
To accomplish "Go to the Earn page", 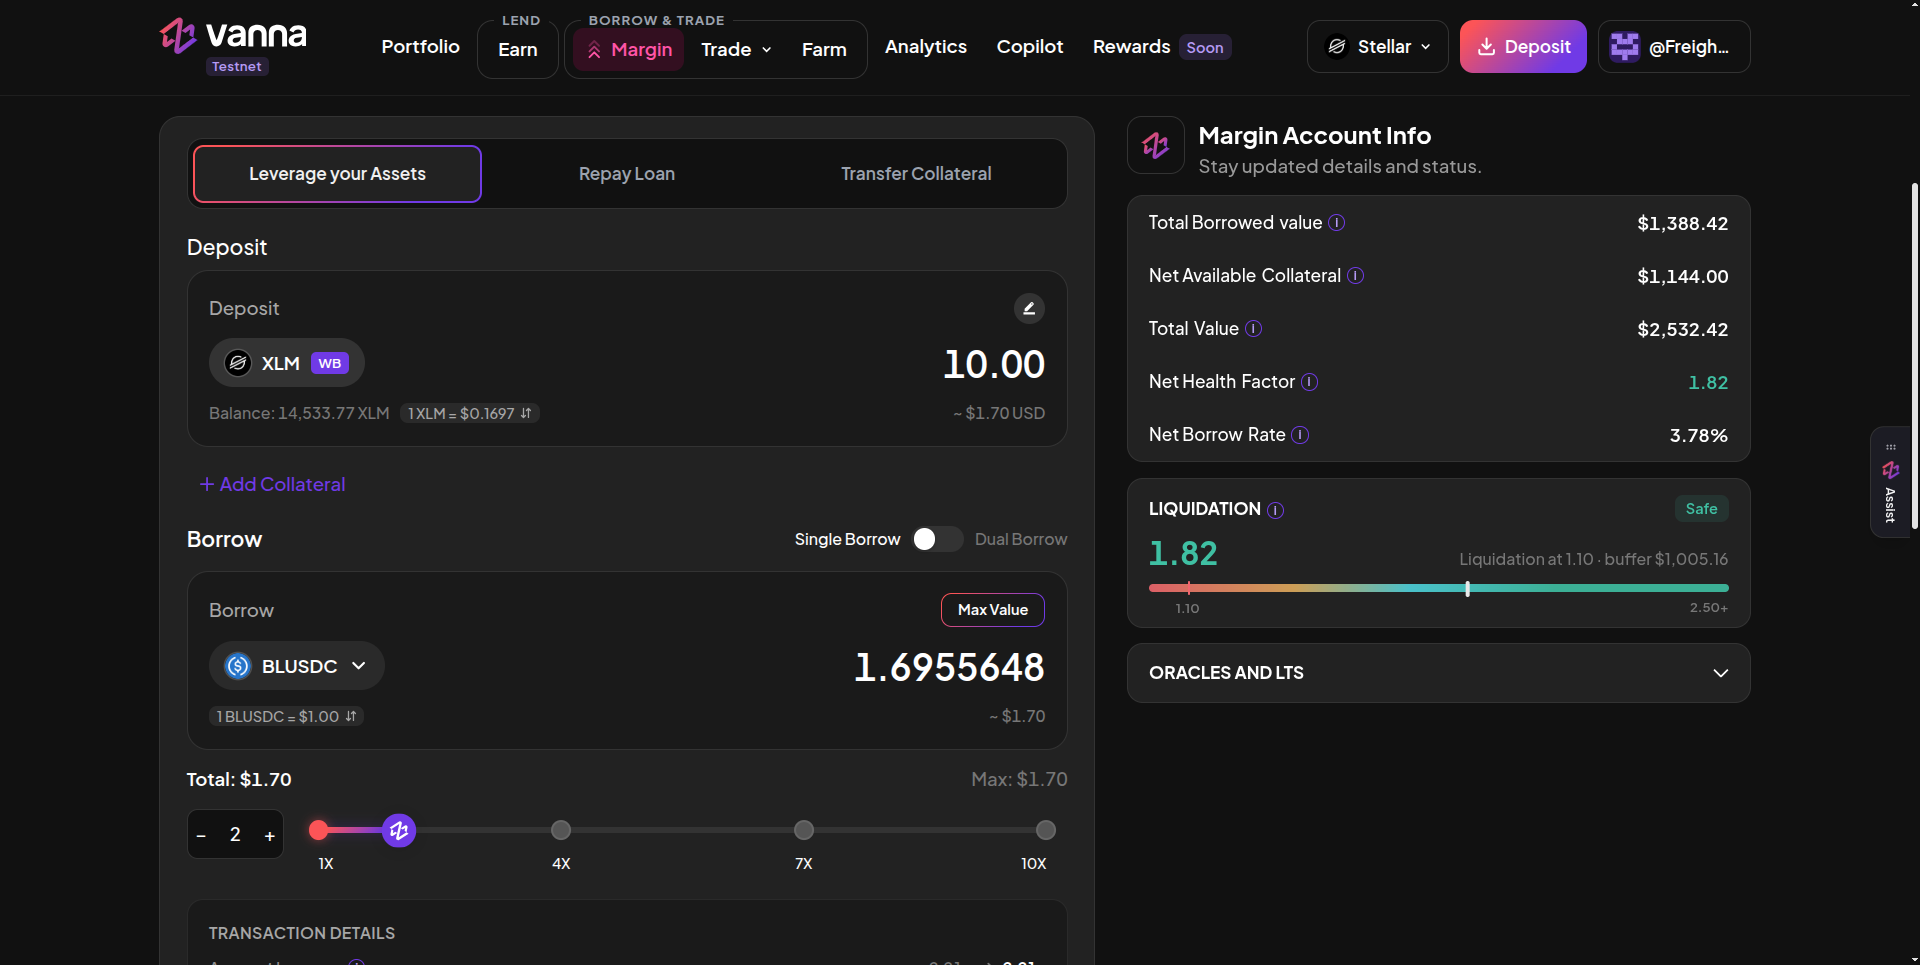I will click(x=518, y=50).
